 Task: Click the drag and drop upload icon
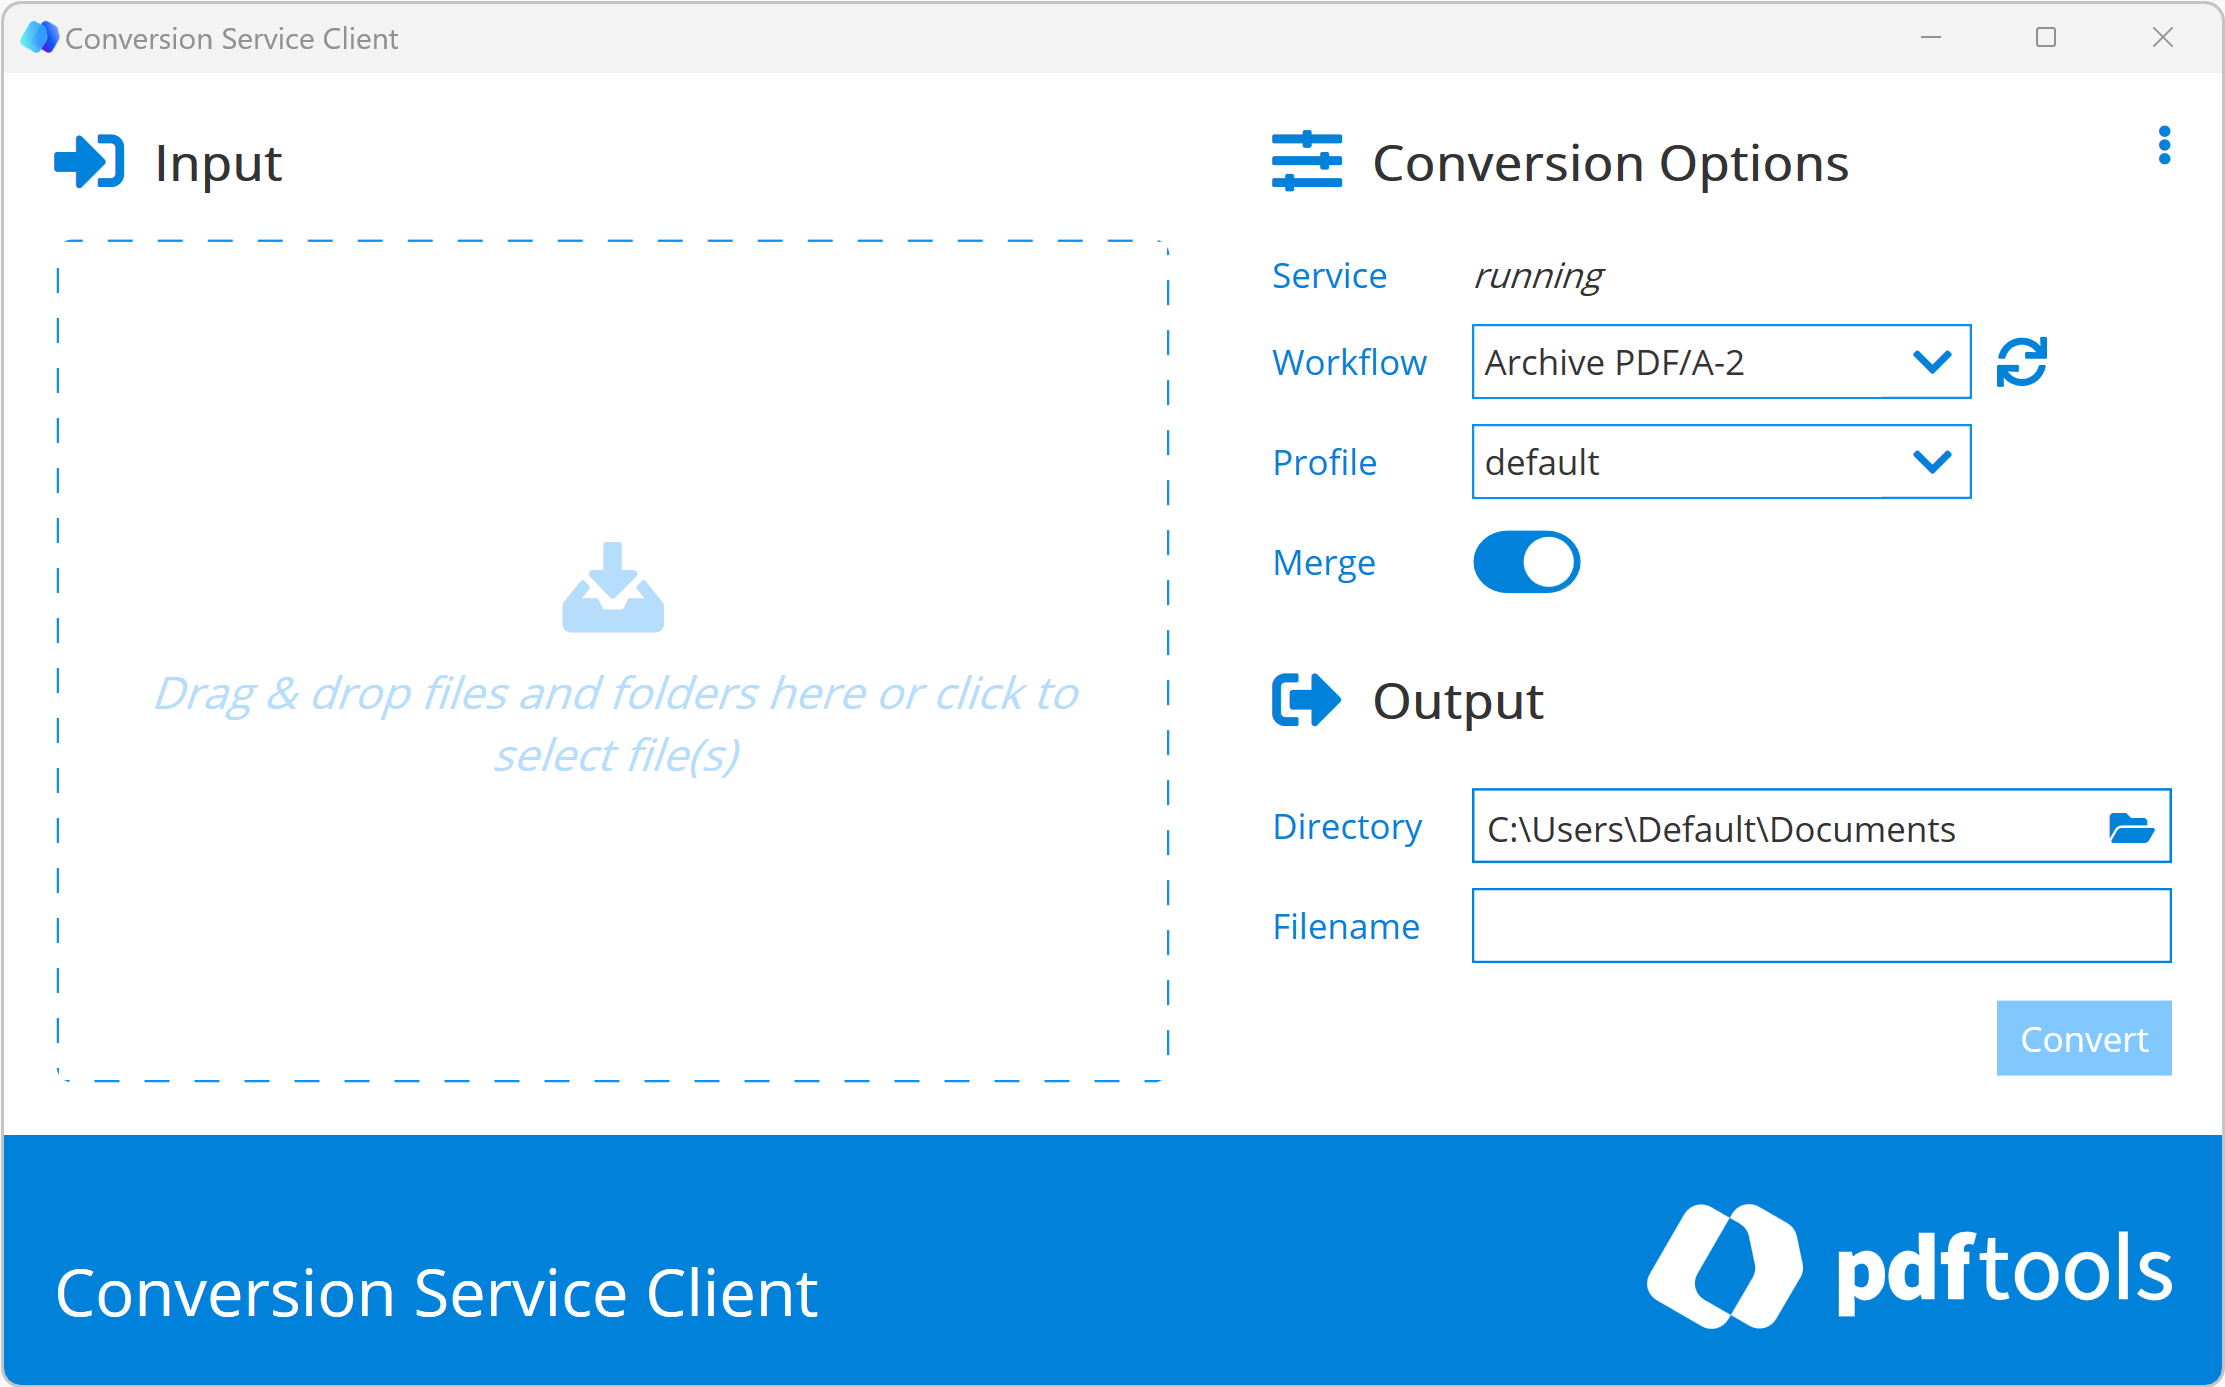[613, 591]
